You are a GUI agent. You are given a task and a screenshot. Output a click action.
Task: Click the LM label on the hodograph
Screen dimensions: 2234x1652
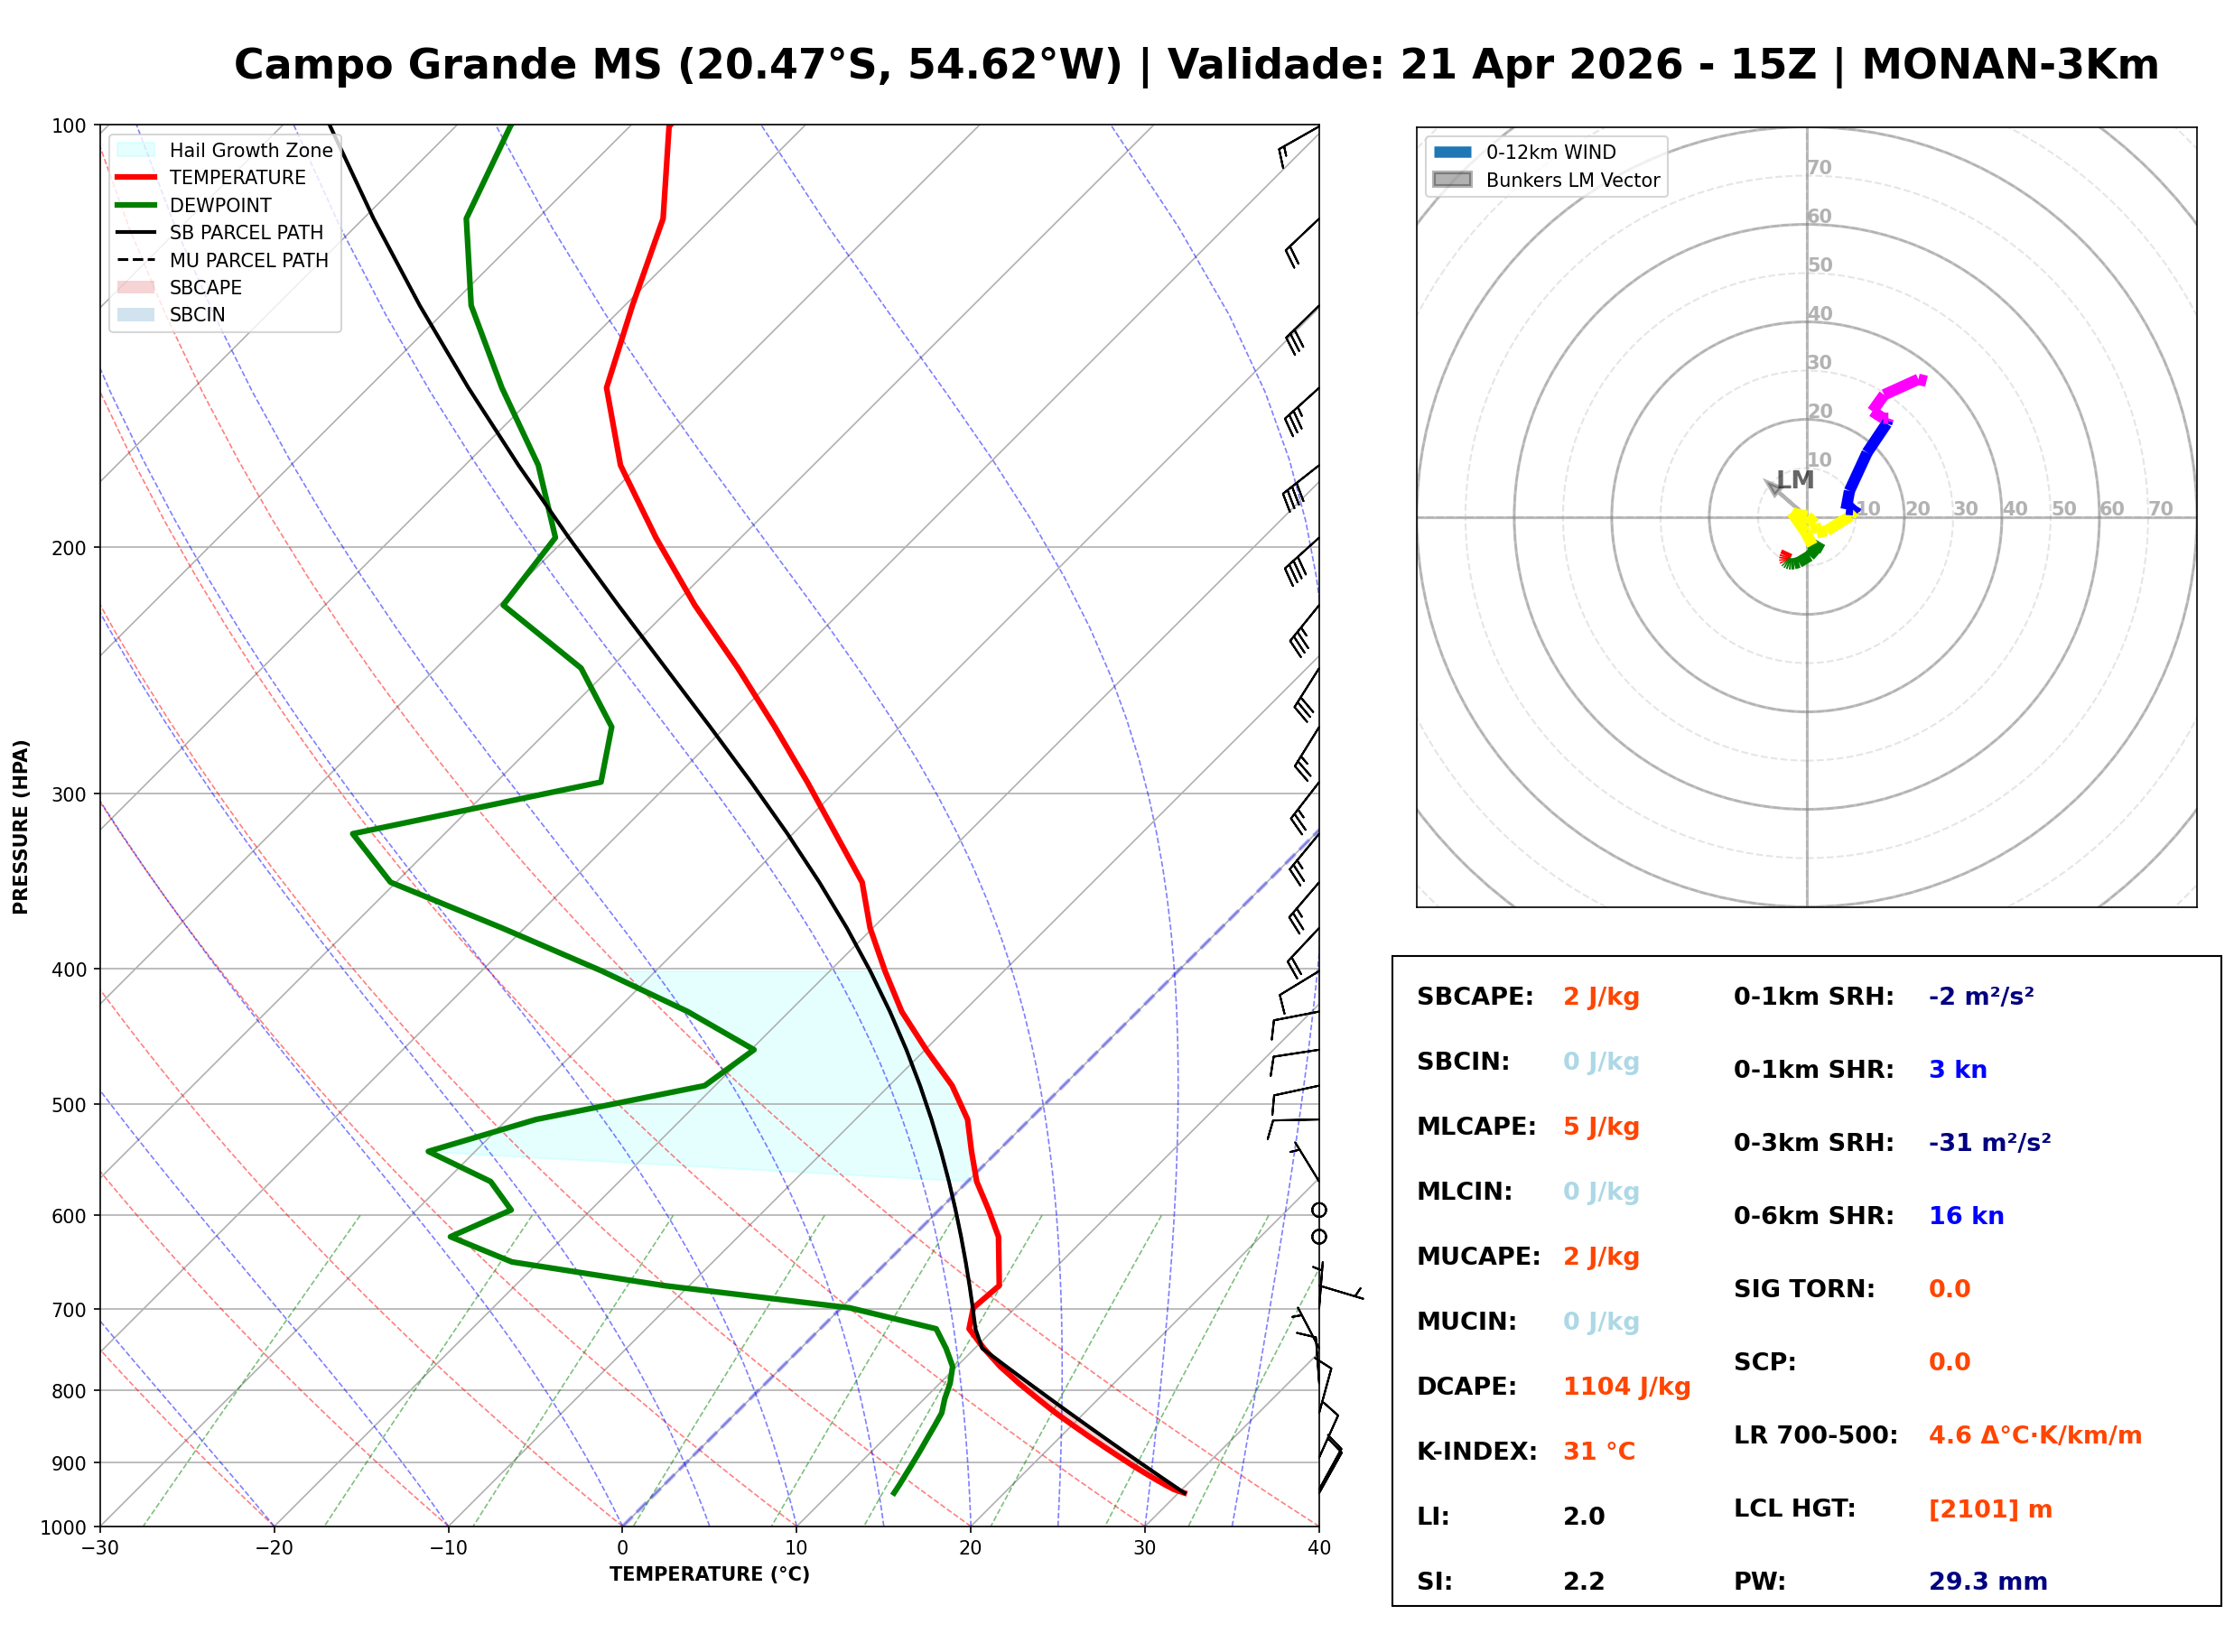(x=1796, y=480)
